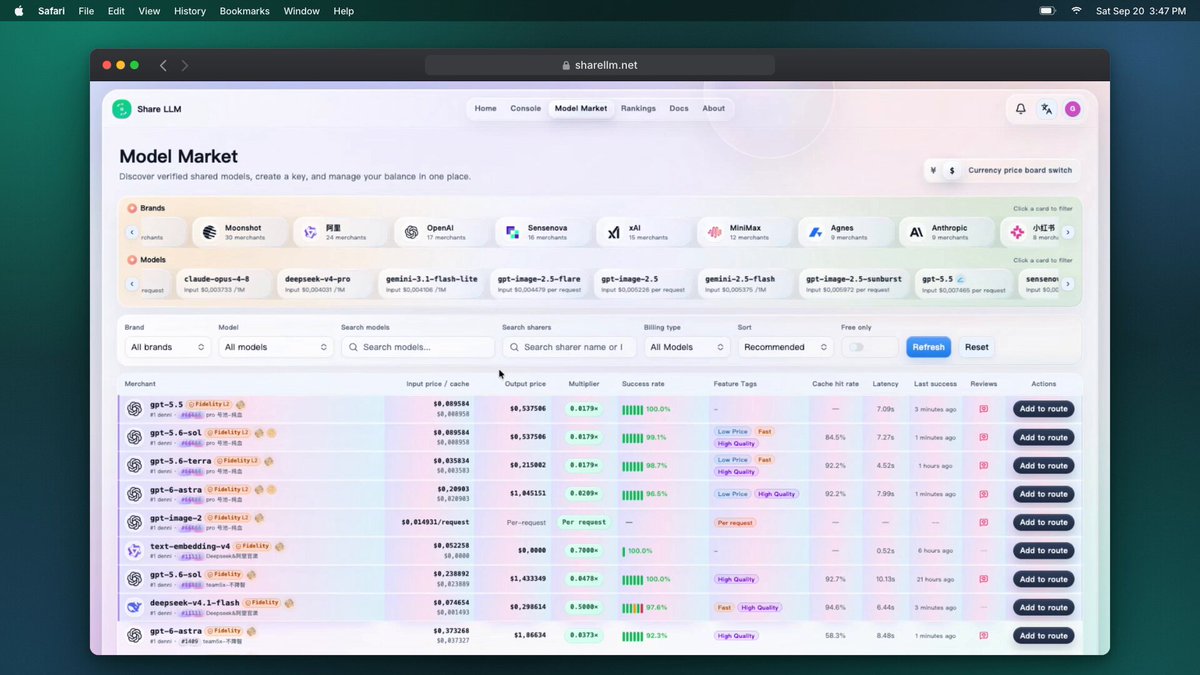The image size is (1200, 675).
Task: Open the Billing type dropdown
Action: tap(687, 347)
